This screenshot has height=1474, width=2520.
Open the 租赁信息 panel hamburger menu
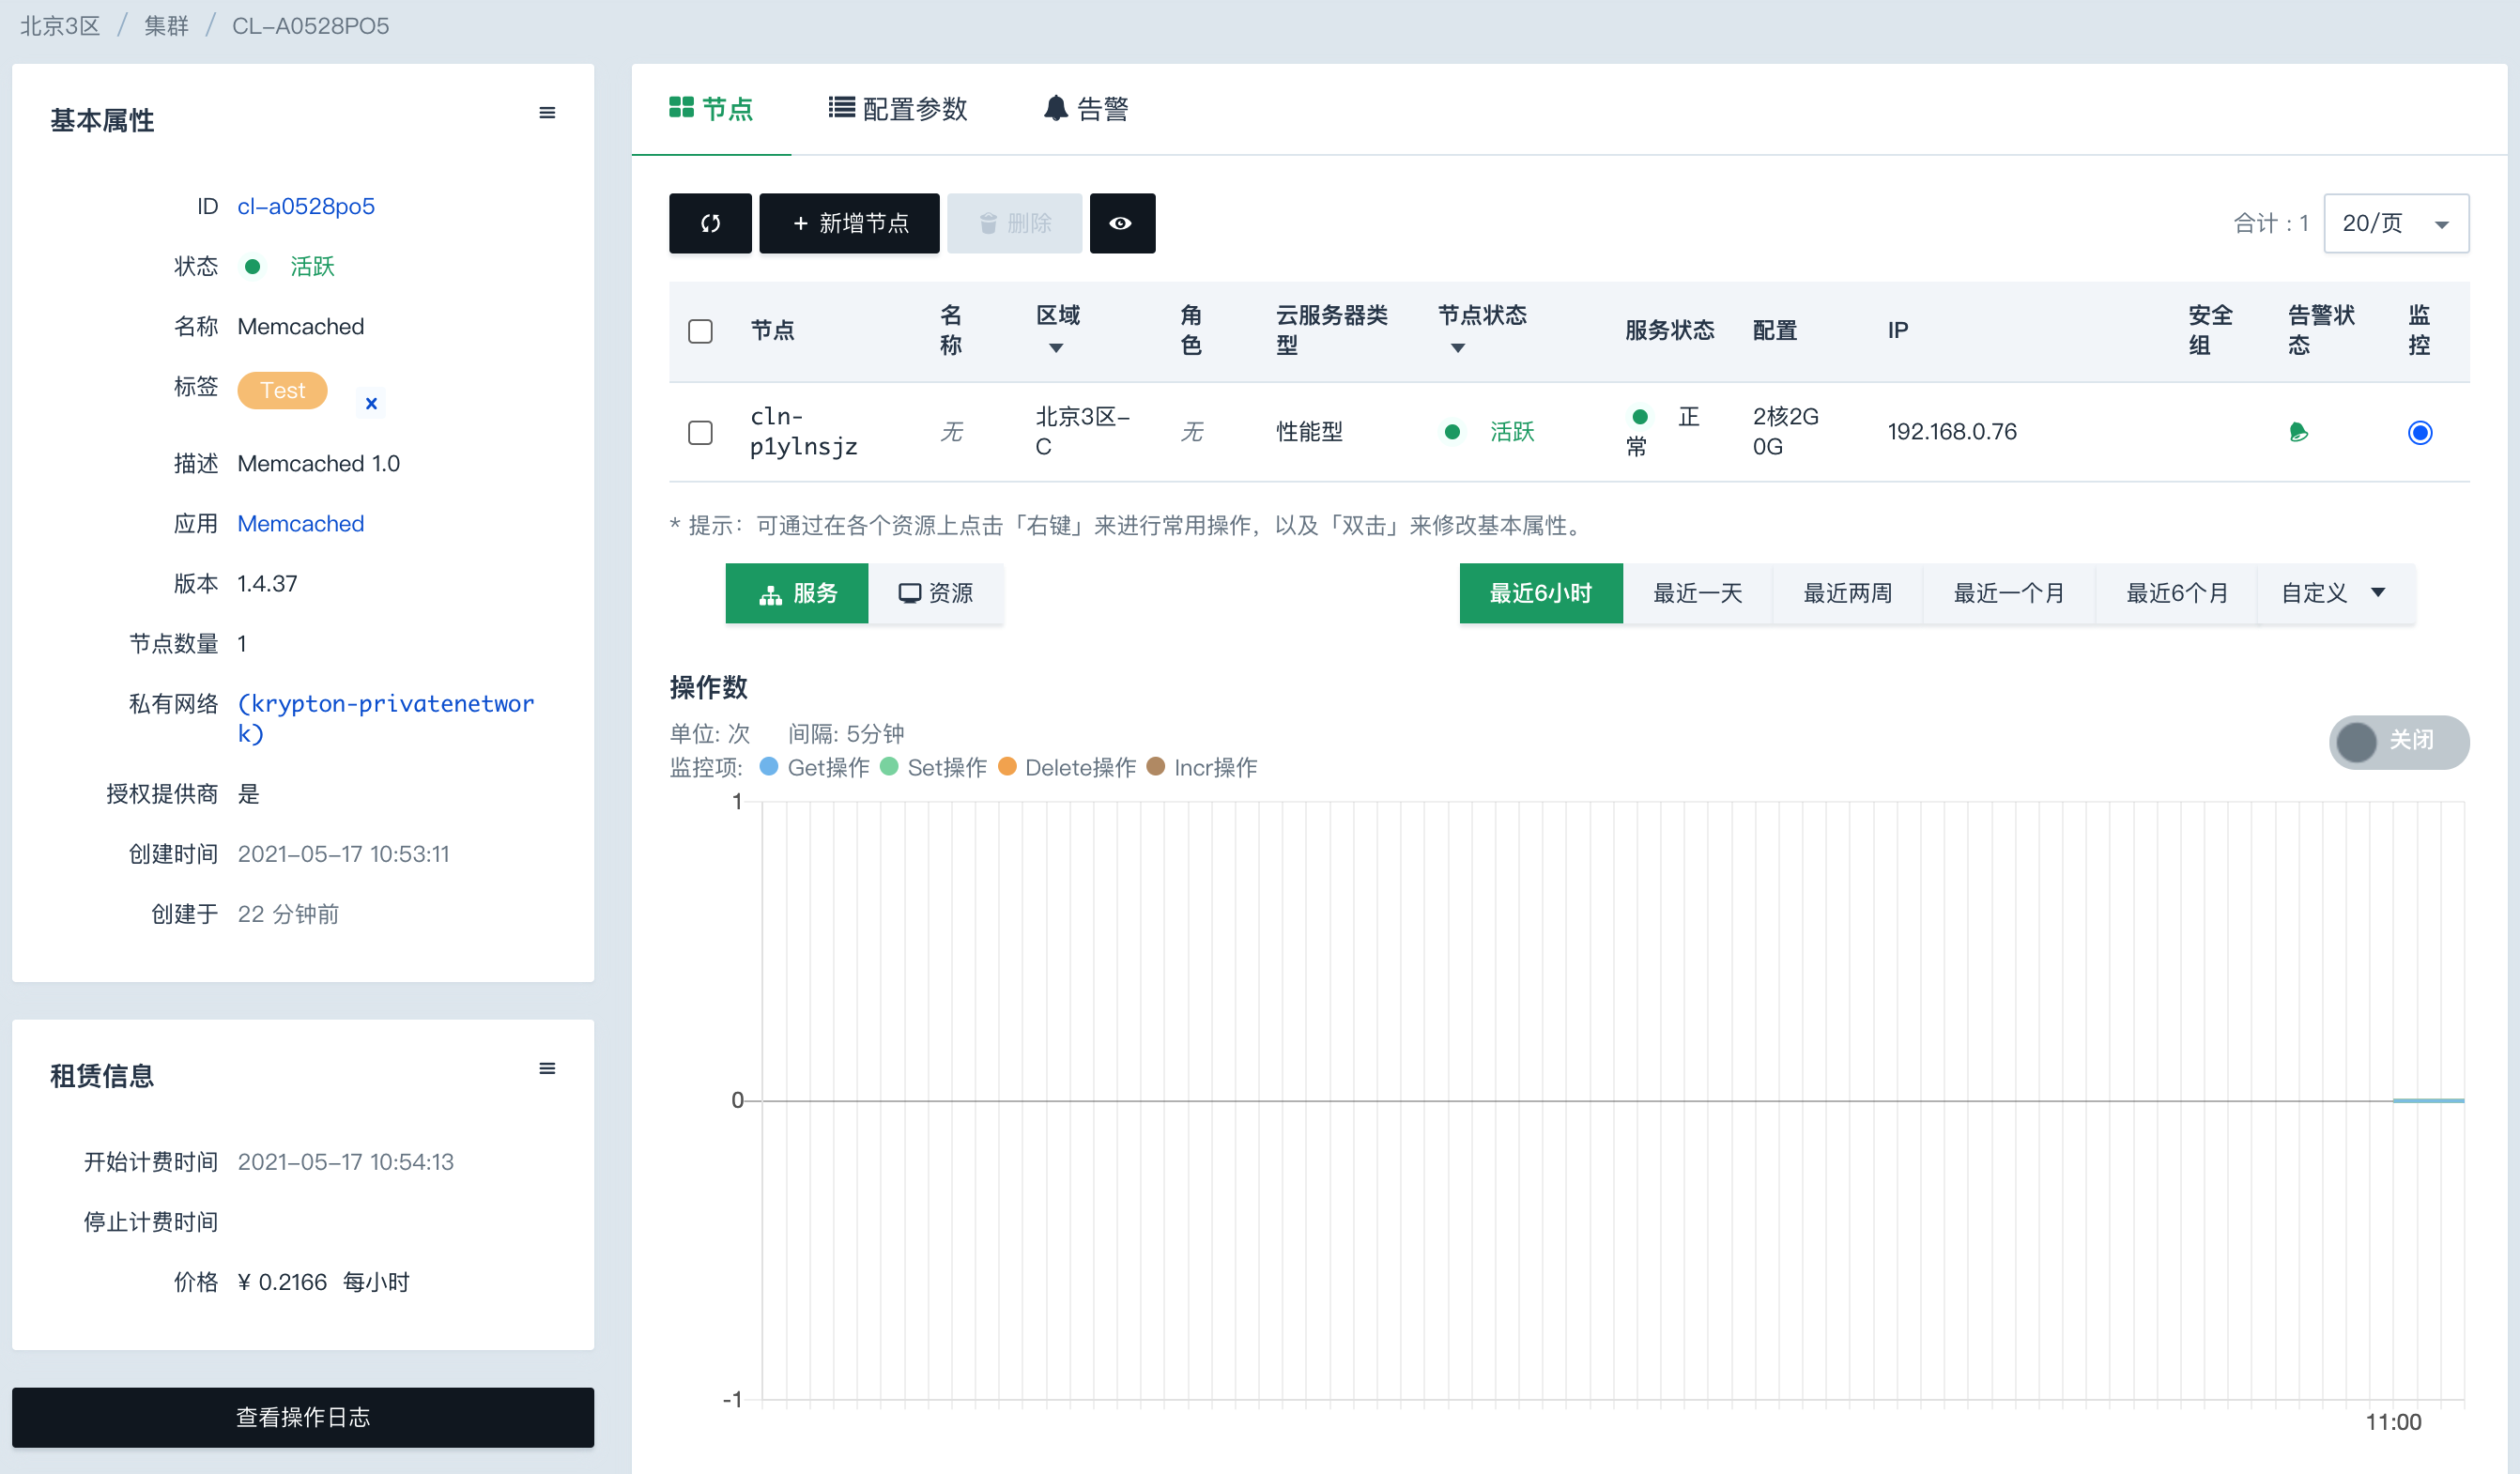(547, 1069)
